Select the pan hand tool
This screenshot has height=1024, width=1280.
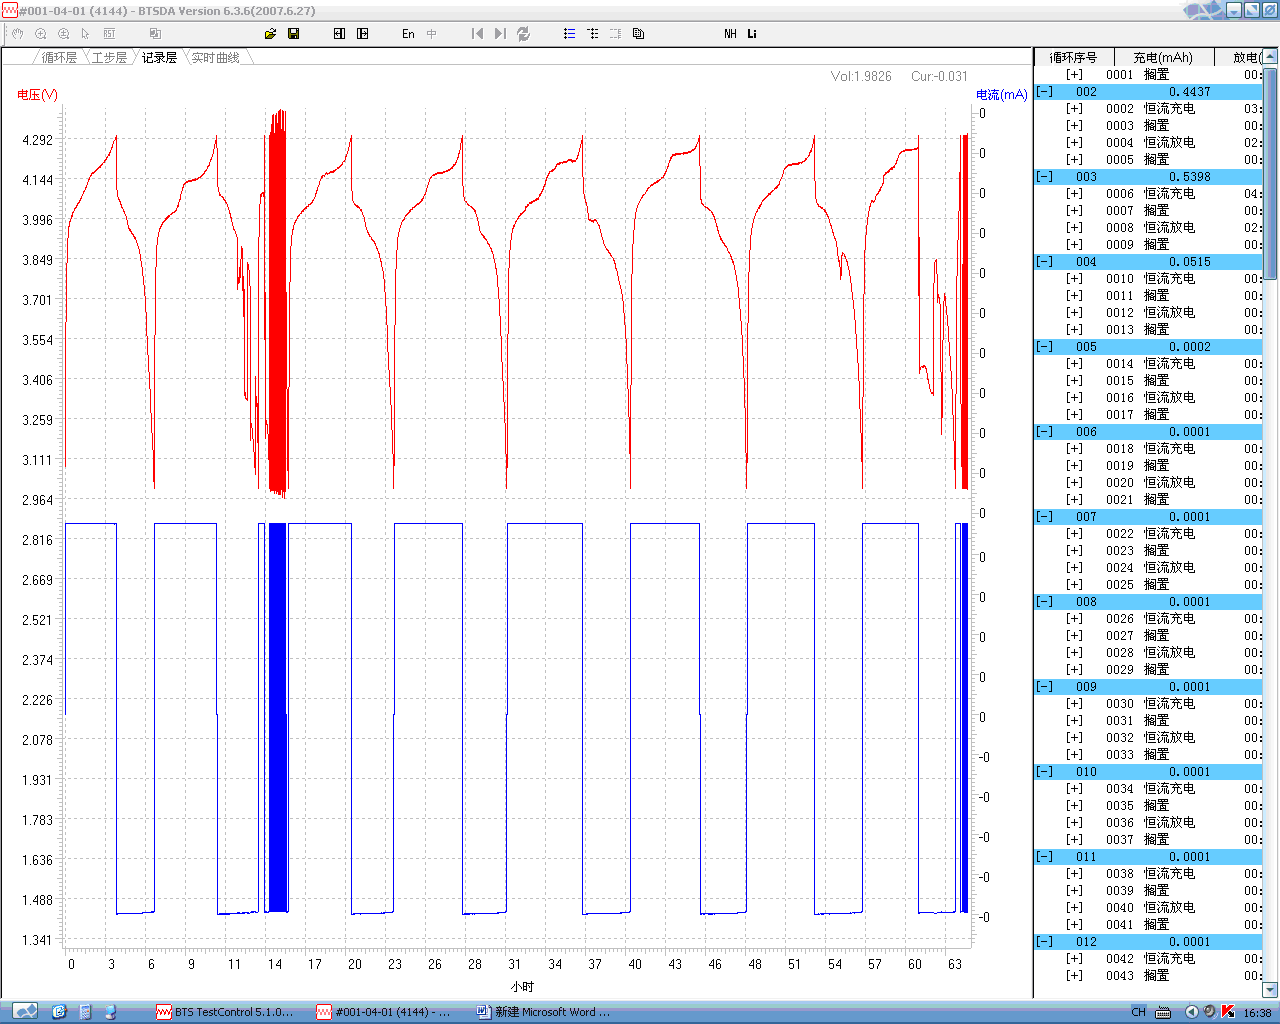pos(18,34)
